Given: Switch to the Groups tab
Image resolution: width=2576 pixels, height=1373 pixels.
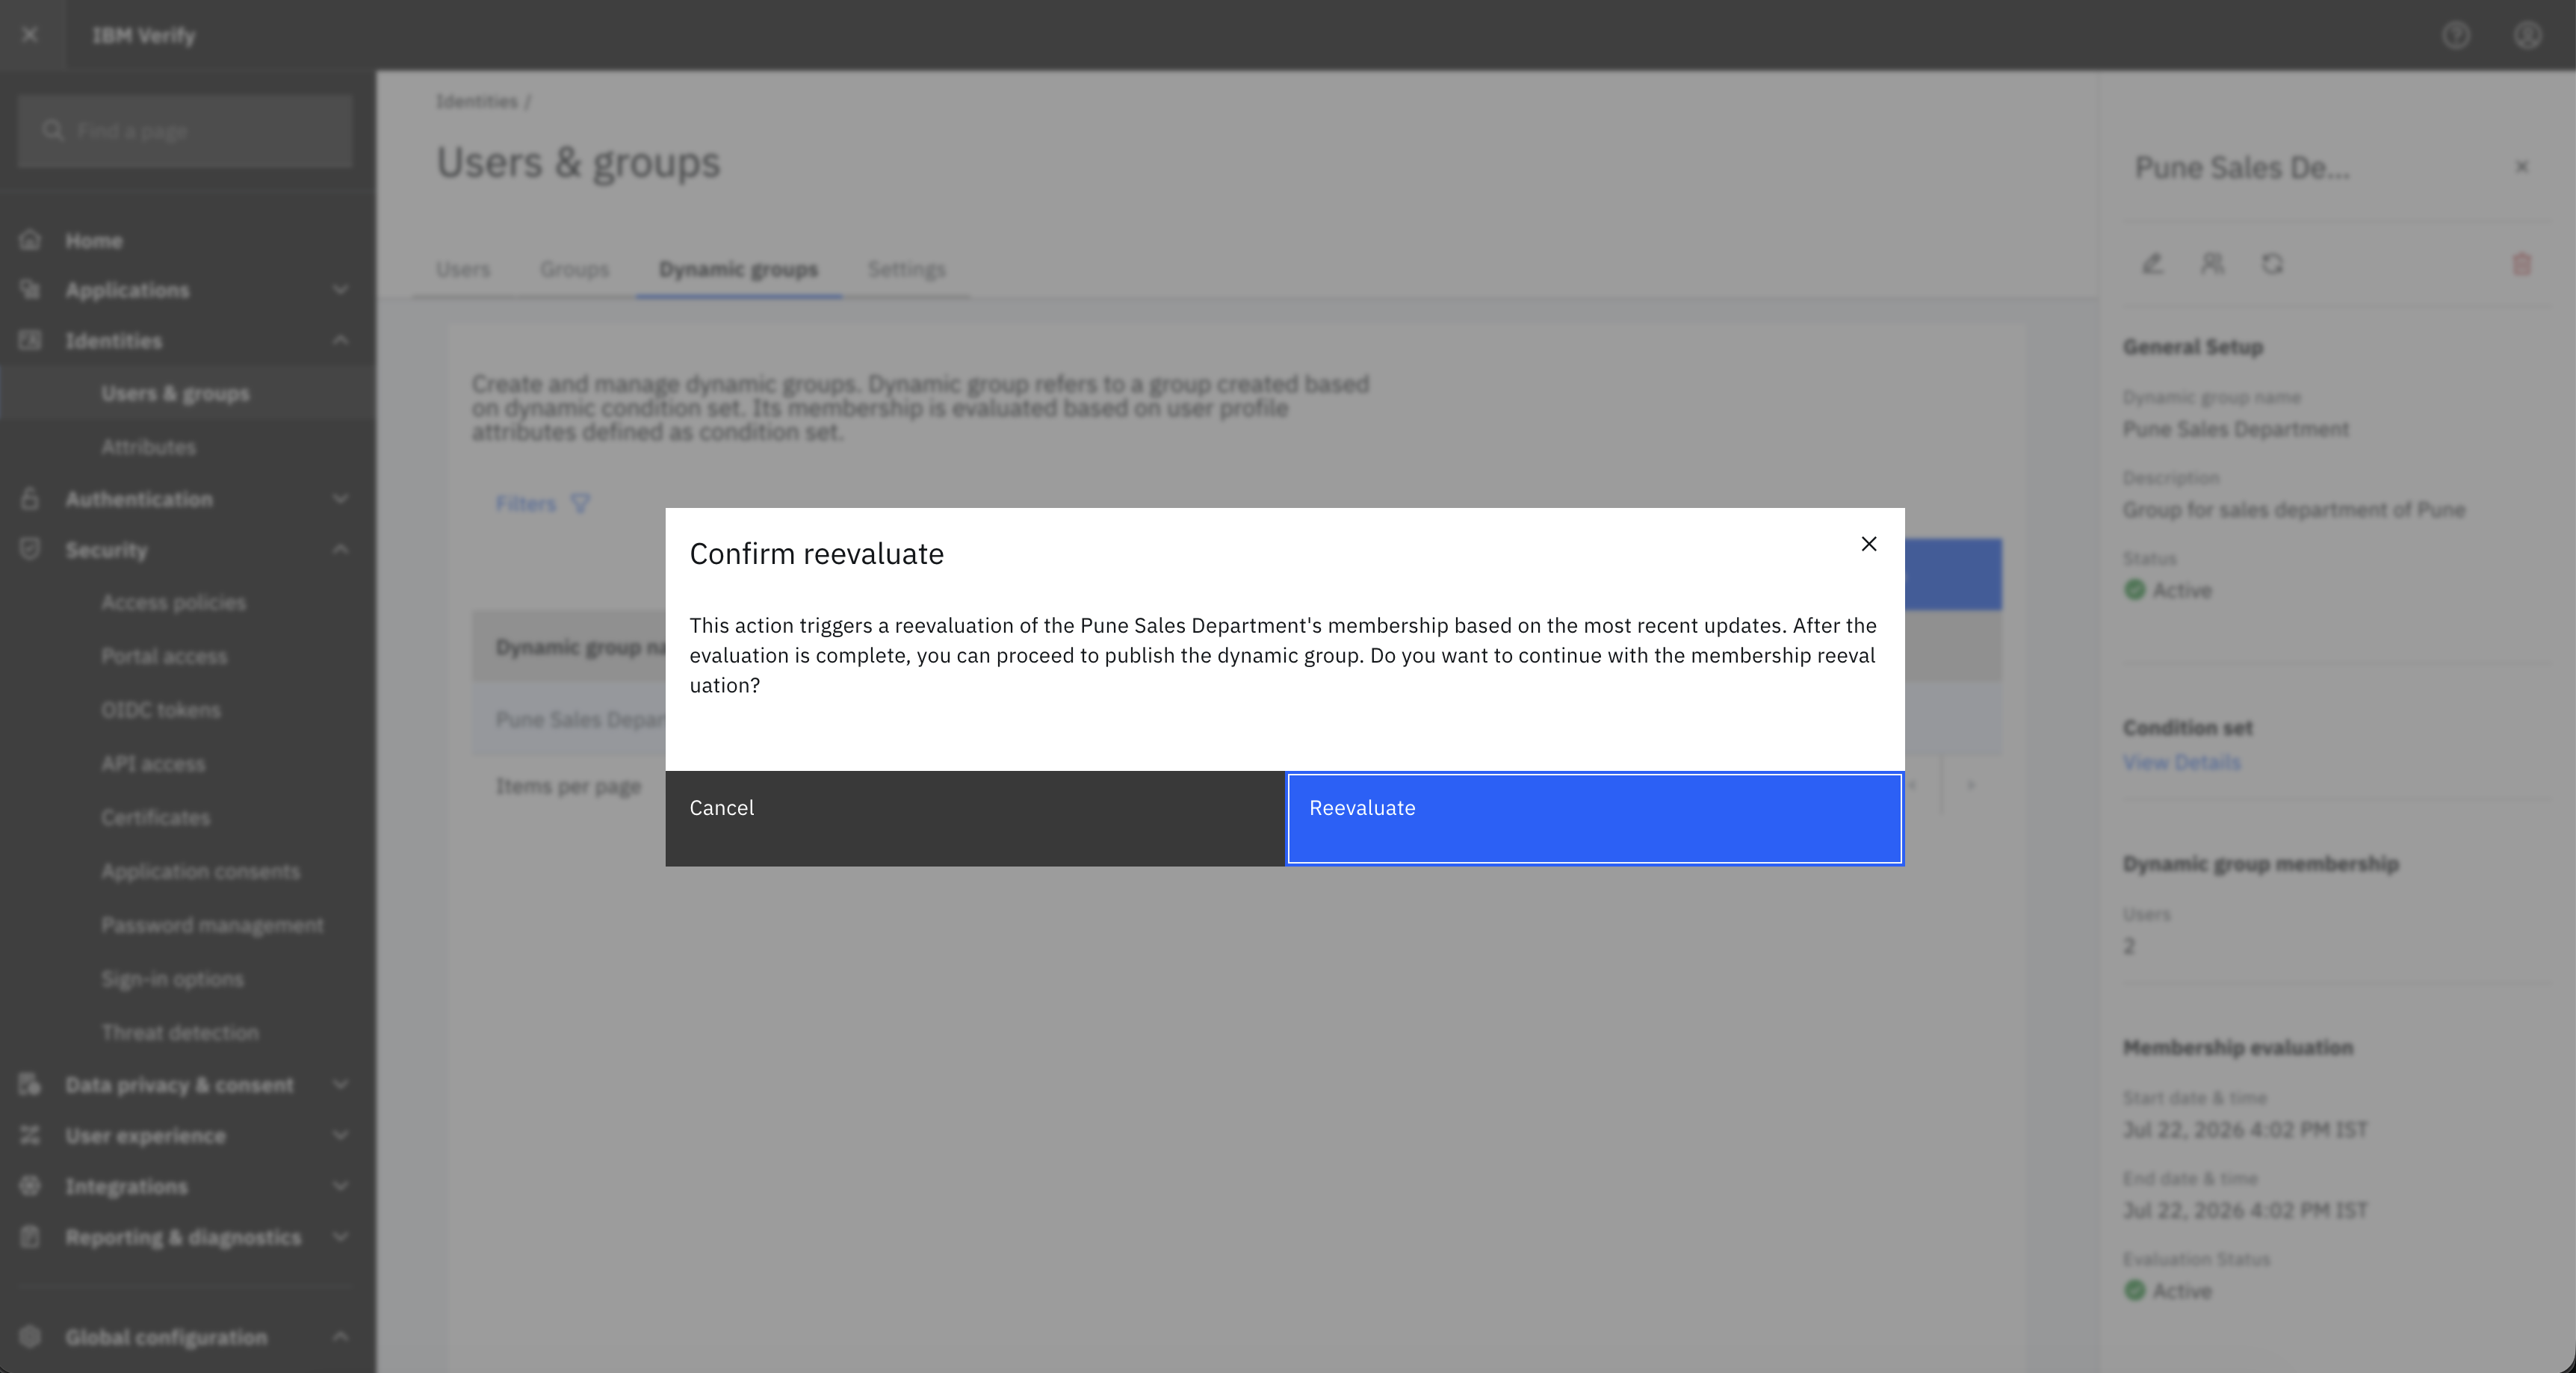Looking at the screenshot, I should (x=574, y=269).
